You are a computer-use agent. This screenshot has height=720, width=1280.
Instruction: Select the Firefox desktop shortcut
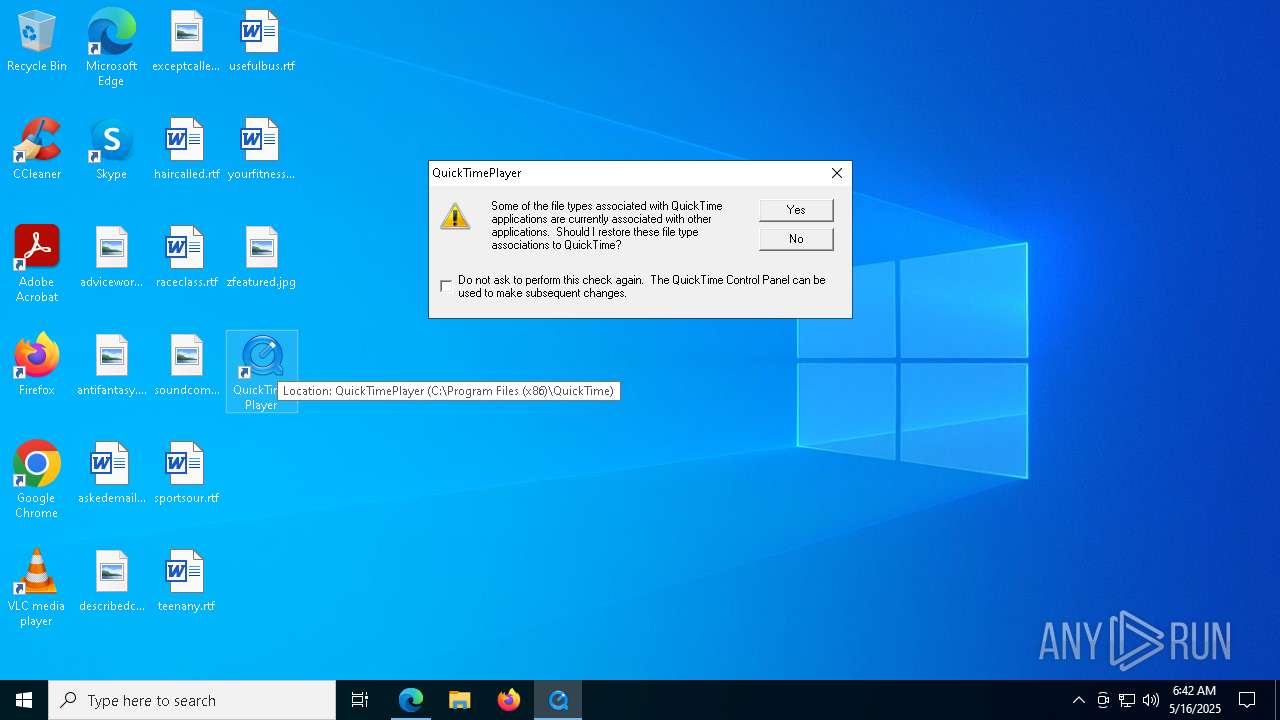point(37,365)
